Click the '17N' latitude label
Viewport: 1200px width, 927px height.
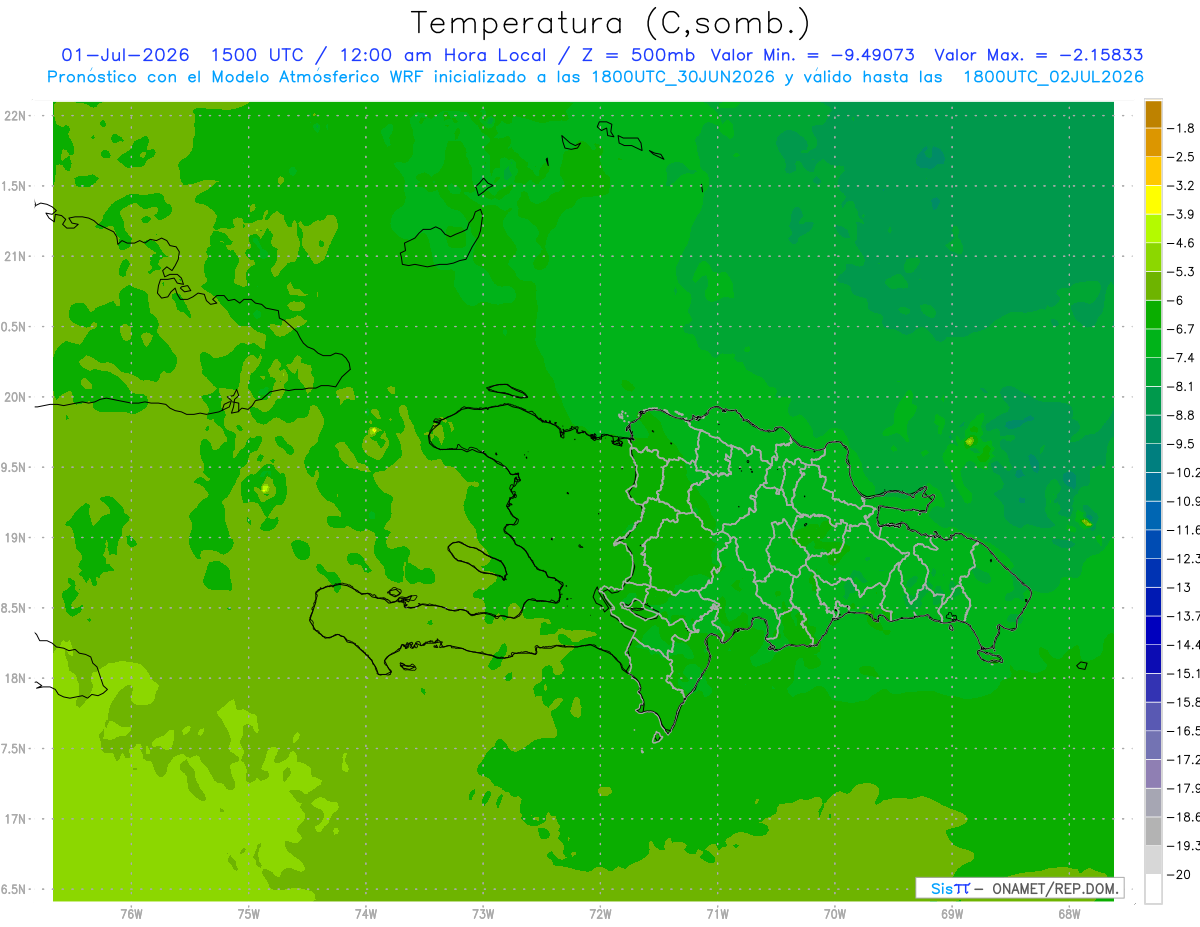(16, 819)
